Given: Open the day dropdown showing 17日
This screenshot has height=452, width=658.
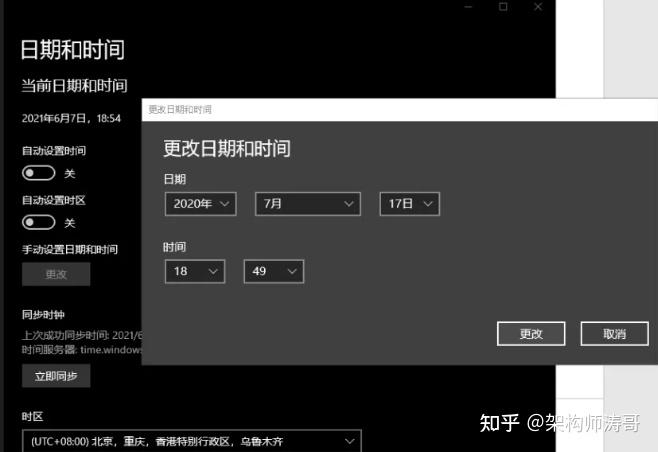Looking at the screenshot, I should pyautogui.click(x=410, y=204).
